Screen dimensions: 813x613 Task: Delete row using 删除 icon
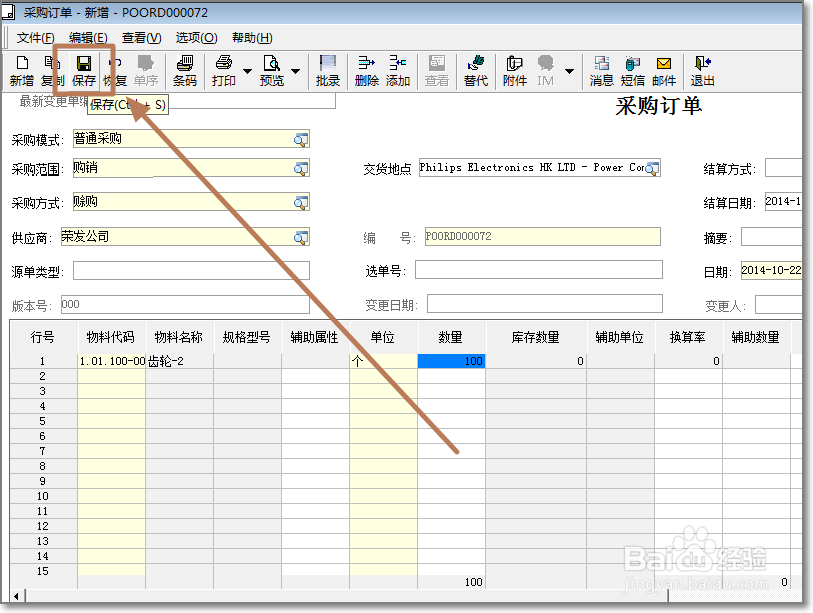pyautogui.click(x=367, y=71)
